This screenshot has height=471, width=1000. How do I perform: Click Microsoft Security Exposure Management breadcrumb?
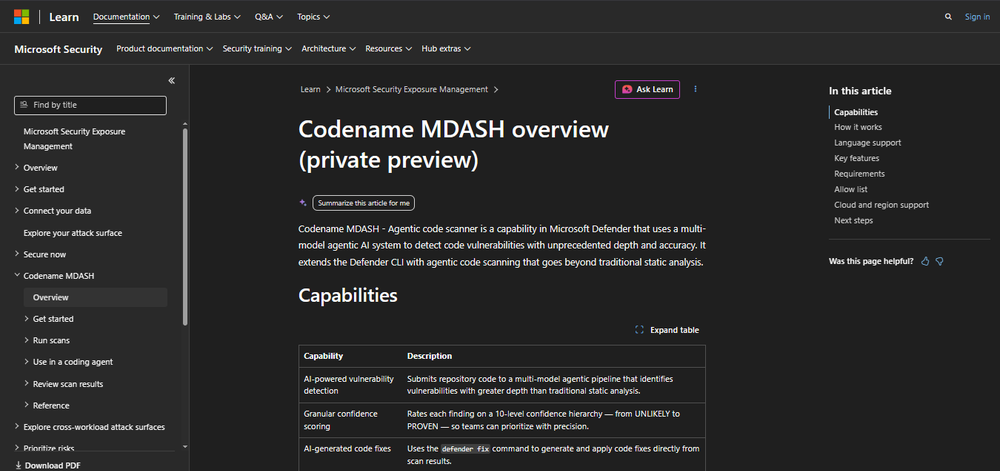[411, 89]
